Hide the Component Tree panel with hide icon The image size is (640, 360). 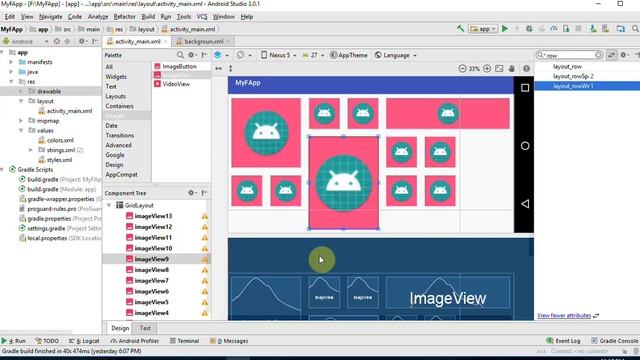(204, 193)
